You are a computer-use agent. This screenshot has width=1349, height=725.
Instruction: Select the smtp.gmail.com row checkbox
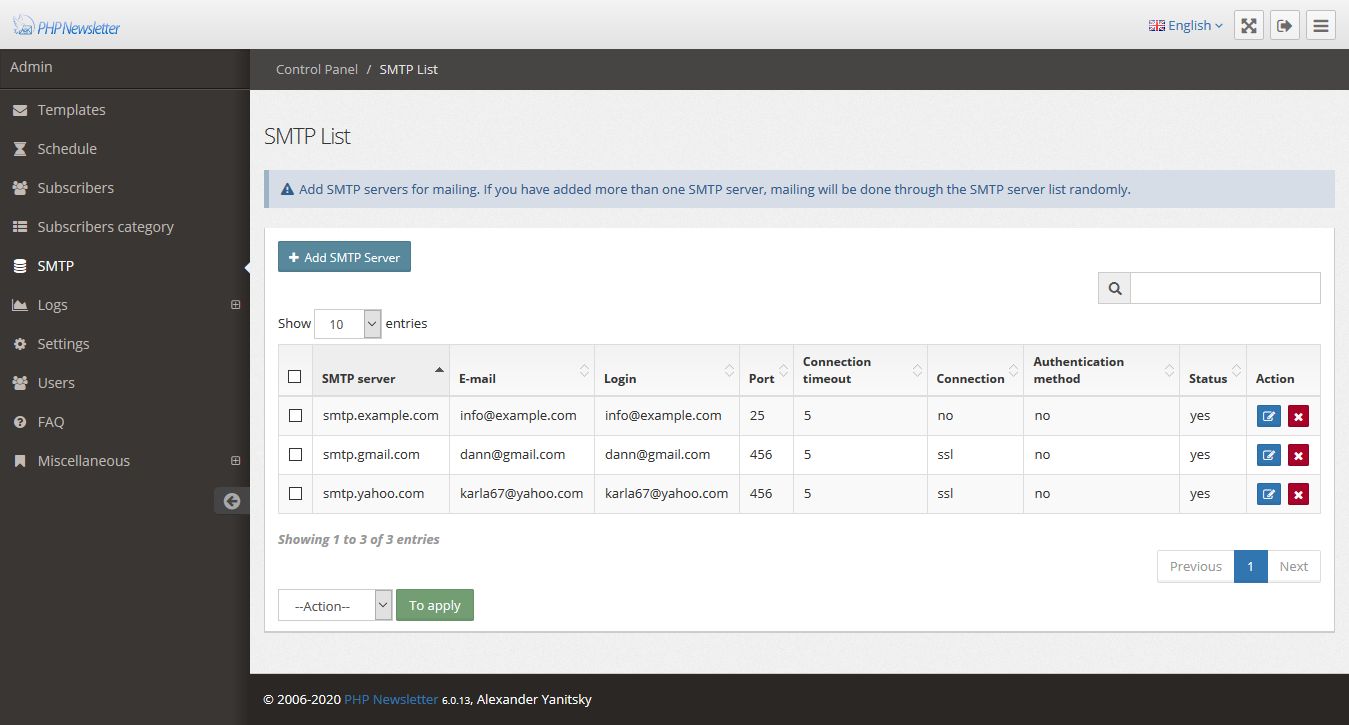coord(295,455)
